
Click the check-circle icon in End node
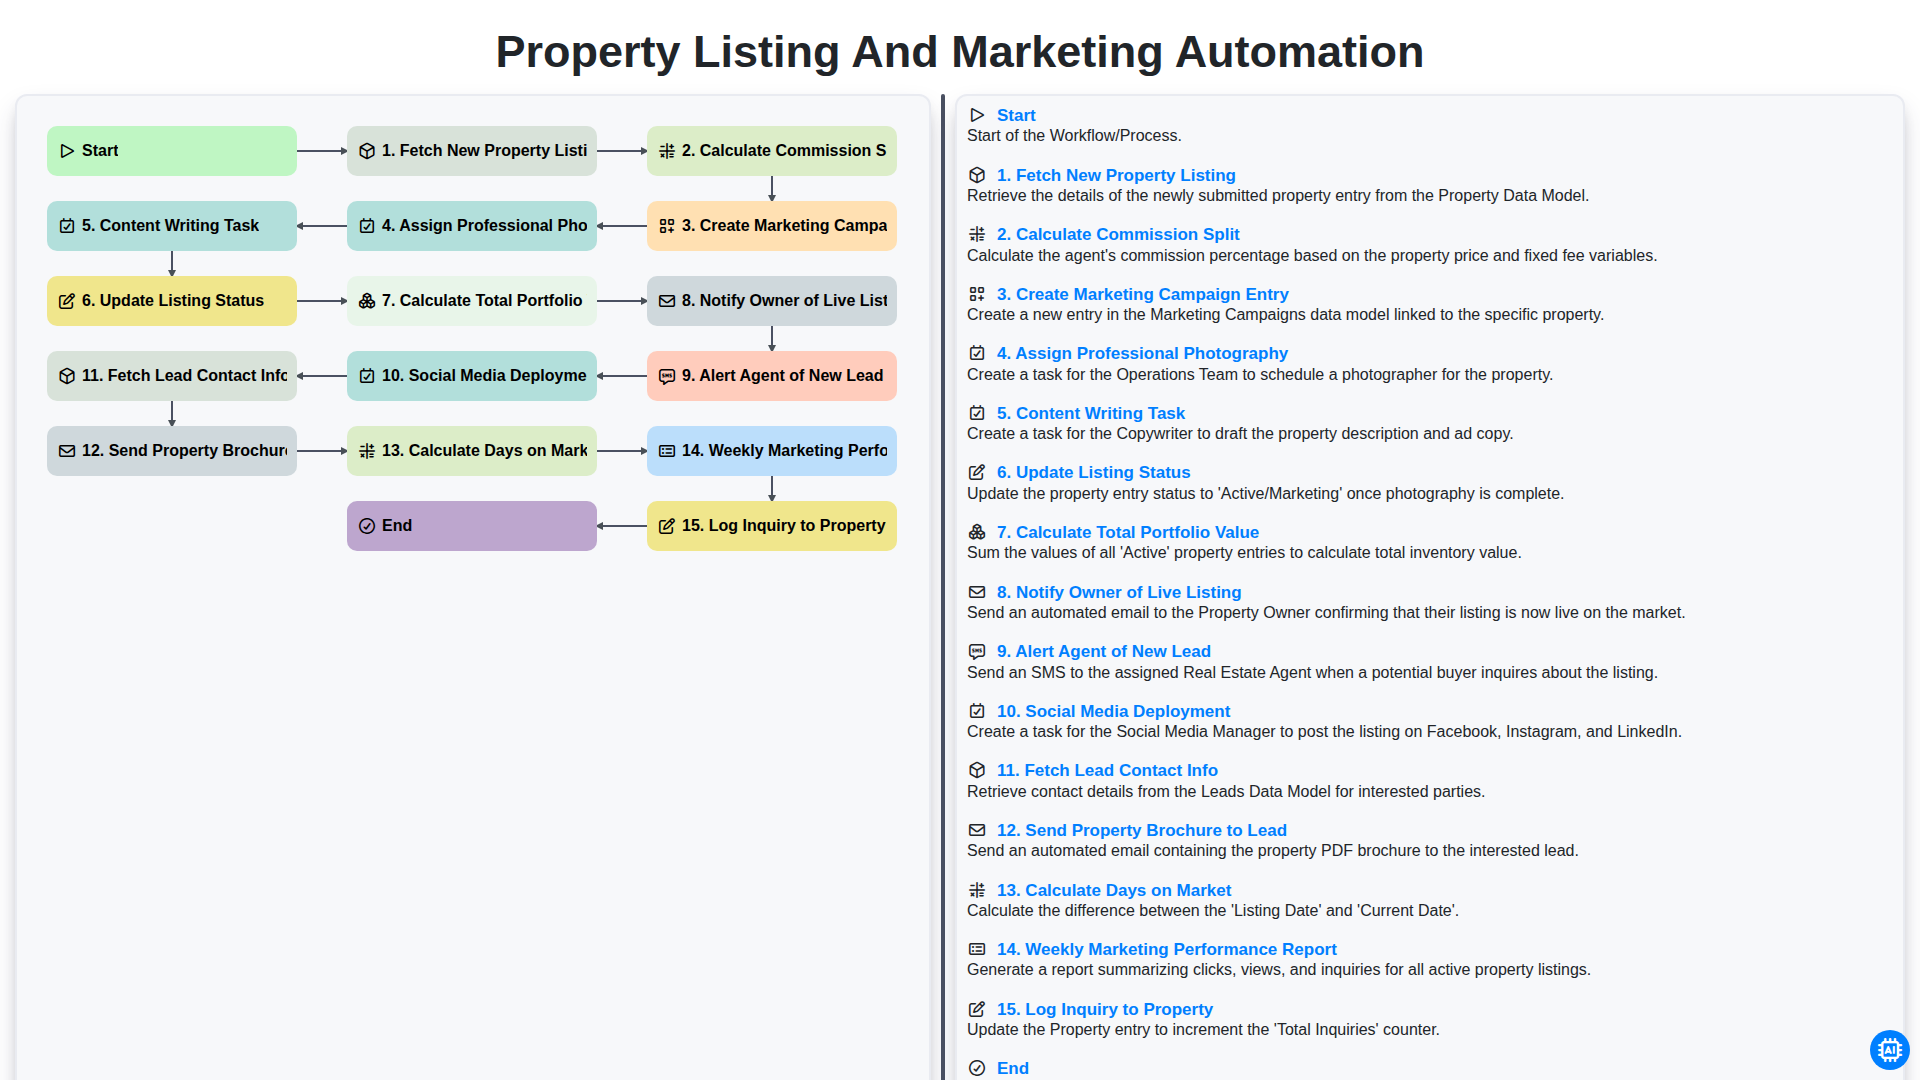(367, 526)
